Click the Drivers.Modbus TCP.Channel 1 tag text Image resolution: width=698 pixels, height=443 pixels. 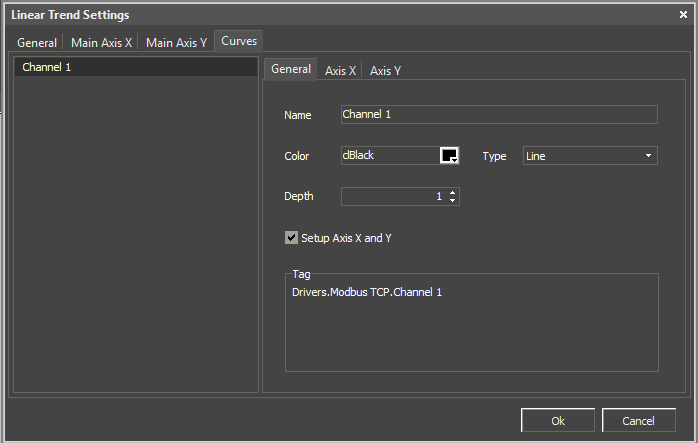click(367, 292)
